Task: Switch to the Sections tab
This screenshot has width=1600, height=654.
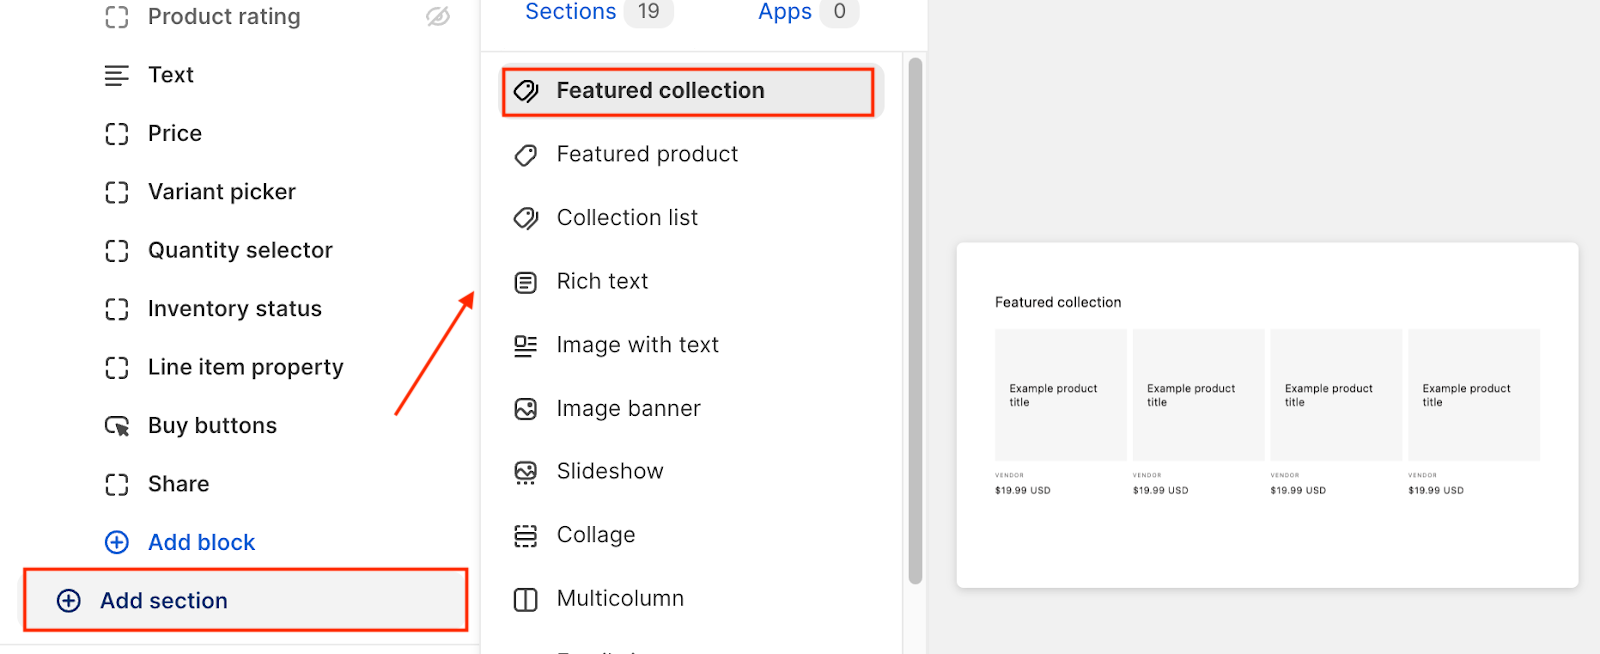Action: 570,12
